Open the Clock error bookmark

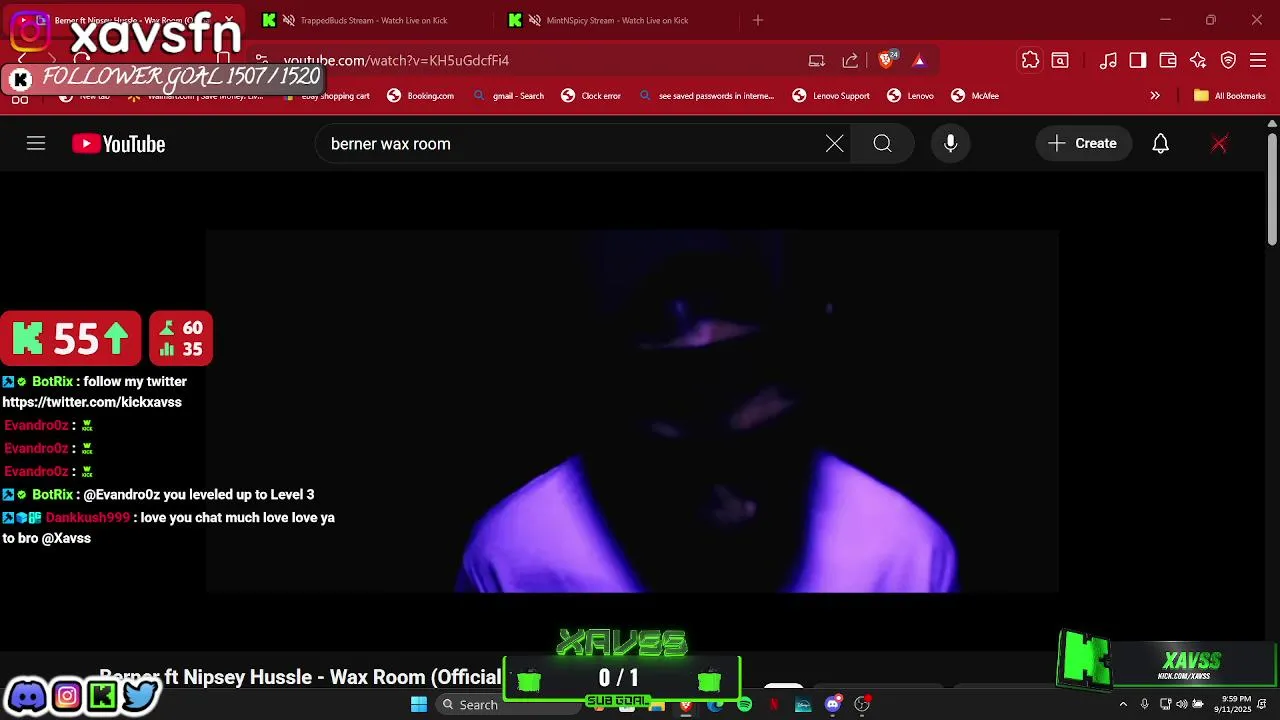click(591, 96)
